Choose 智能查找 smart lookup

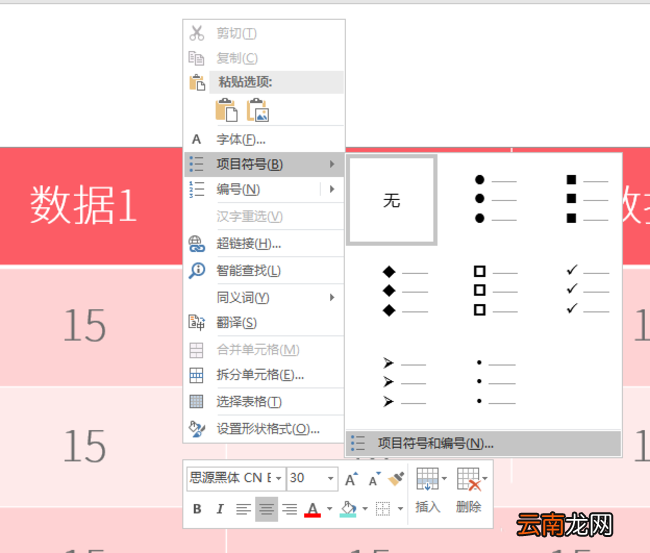pyautogui.click(x=264, y=271)
